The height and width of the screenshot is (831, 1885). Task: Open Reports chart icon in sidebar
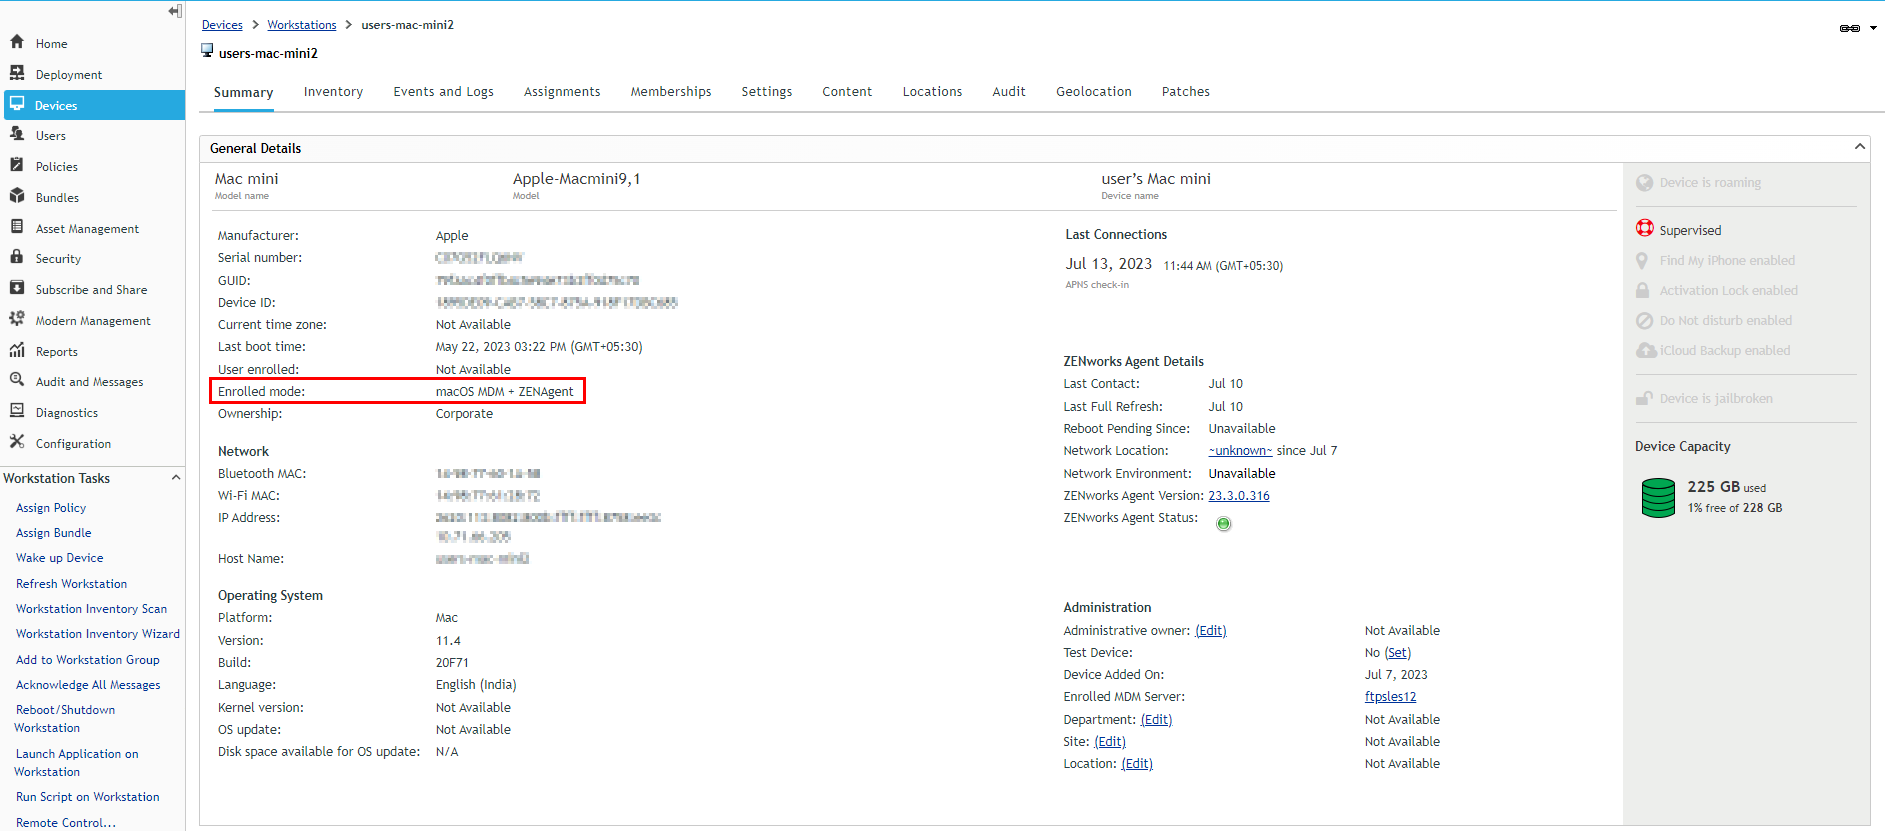(17, 350)
